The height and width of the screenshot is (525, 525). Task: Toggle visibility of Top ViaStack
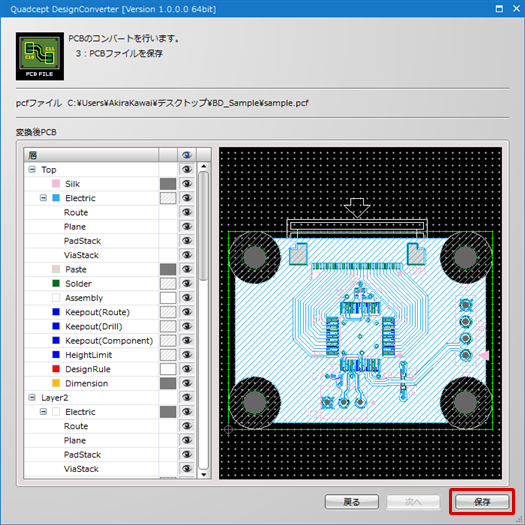pyautogui.click(x=187, y=255)
